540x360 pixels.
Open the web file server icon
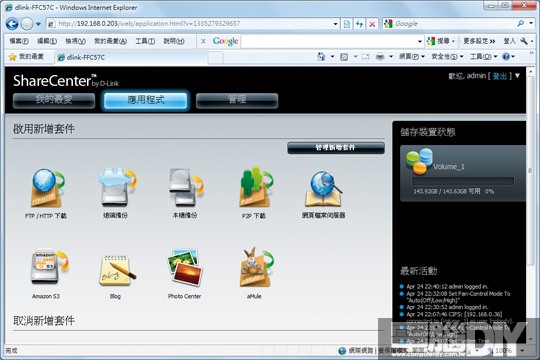point(324,188)
